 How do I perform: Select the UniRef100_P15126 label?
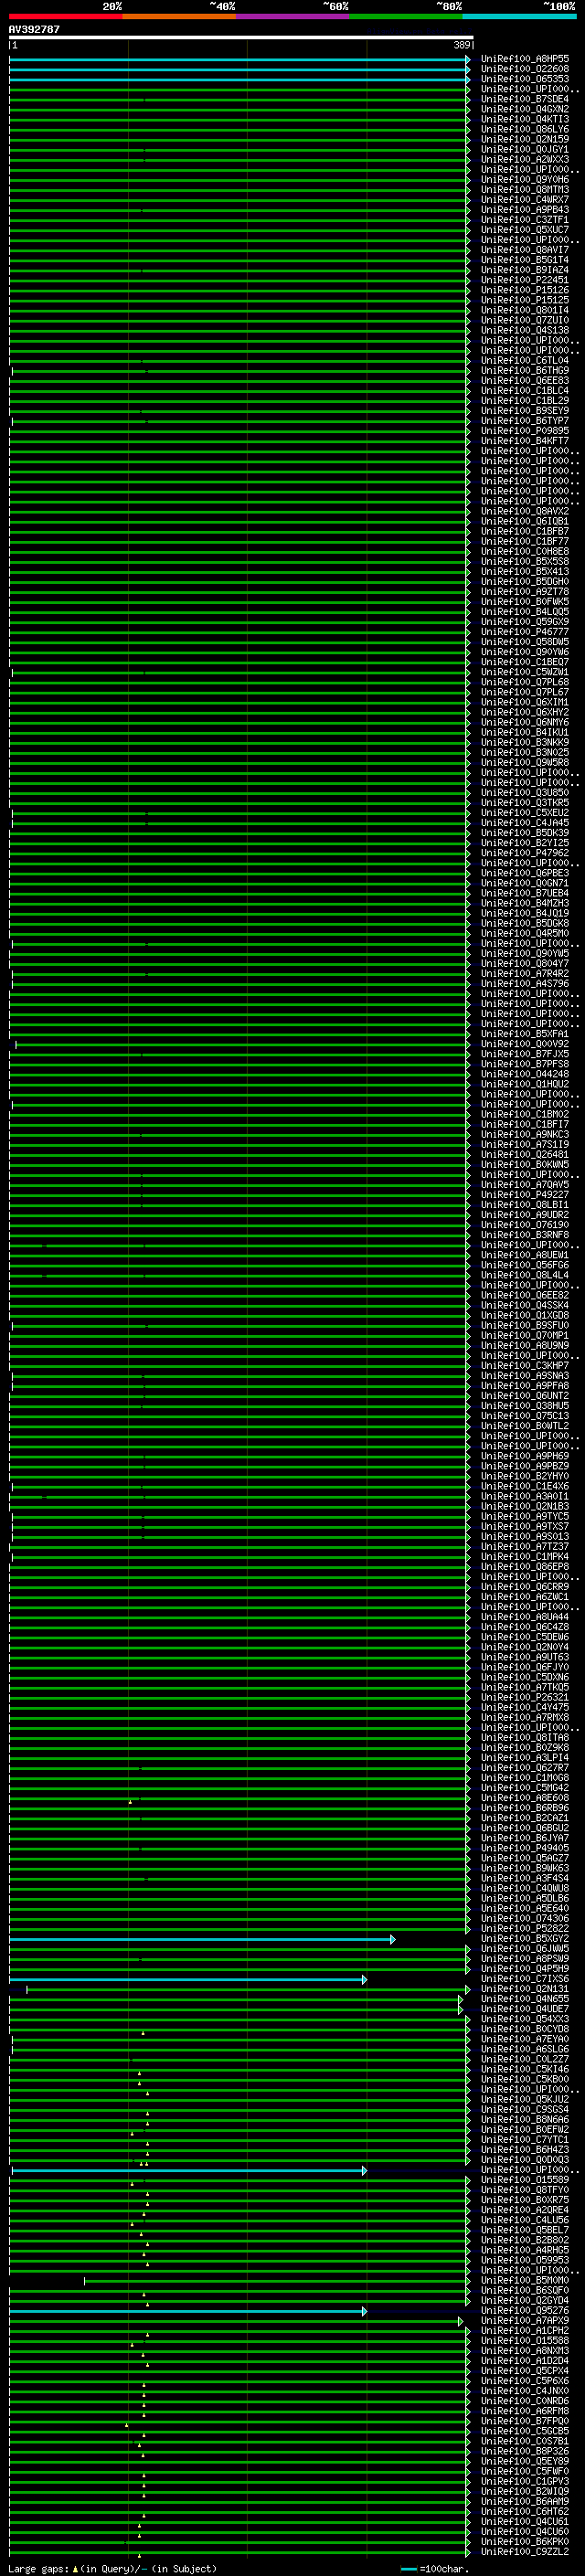click(x=525, y=290)
